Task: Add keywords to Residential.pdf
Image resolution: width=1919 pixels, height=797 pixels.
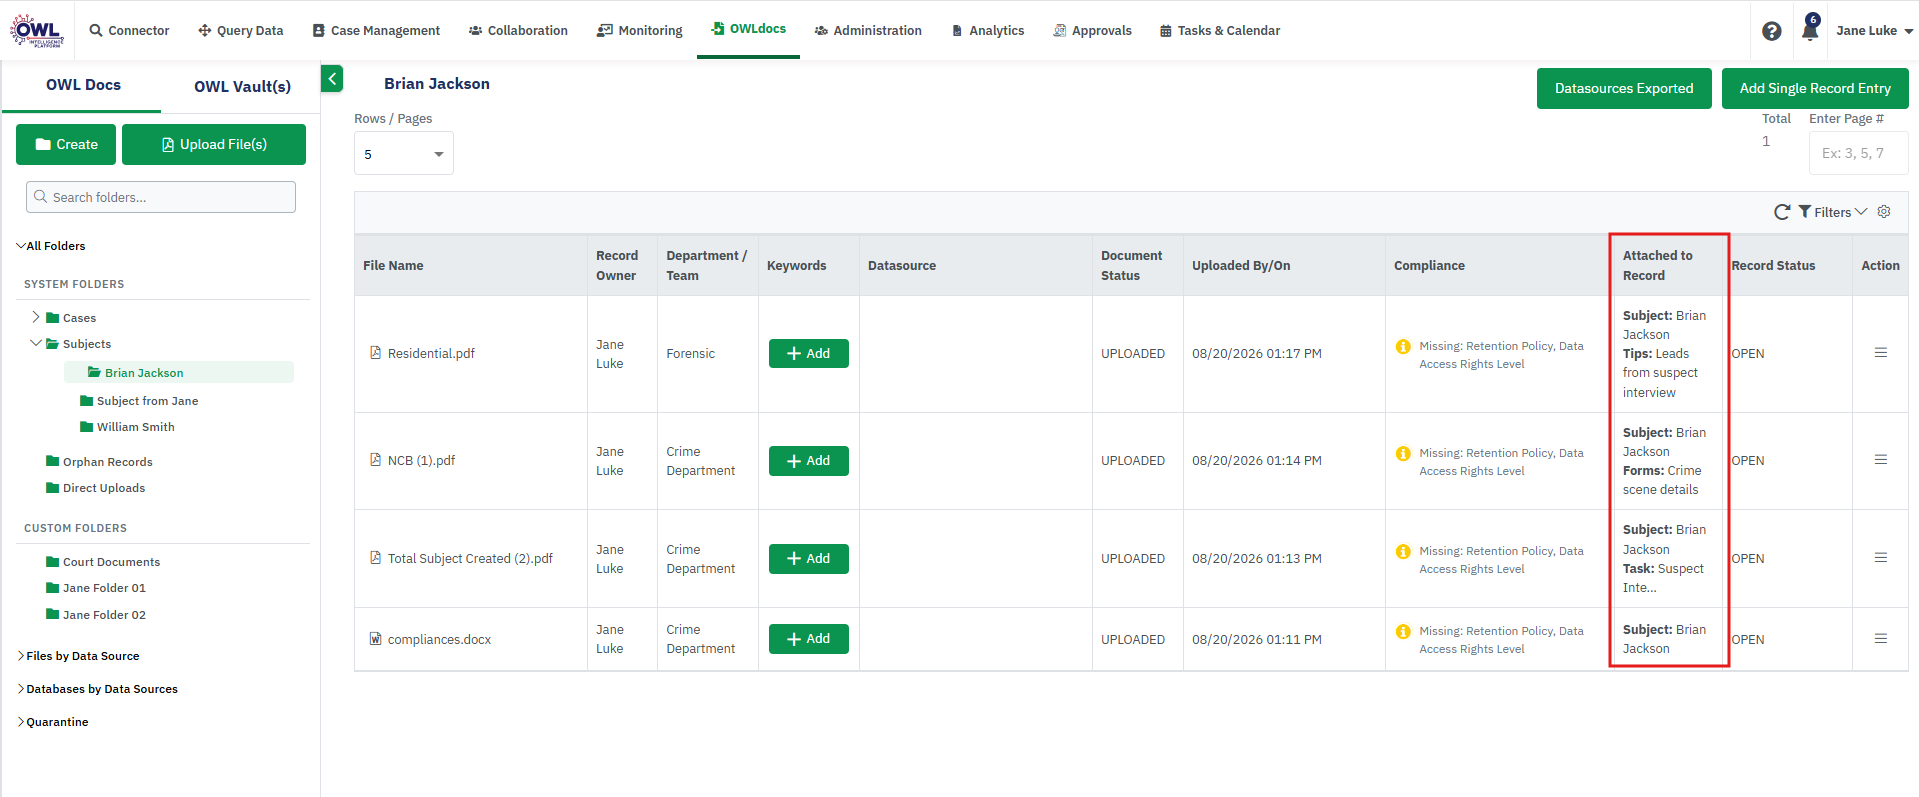Action: [809, 353]
